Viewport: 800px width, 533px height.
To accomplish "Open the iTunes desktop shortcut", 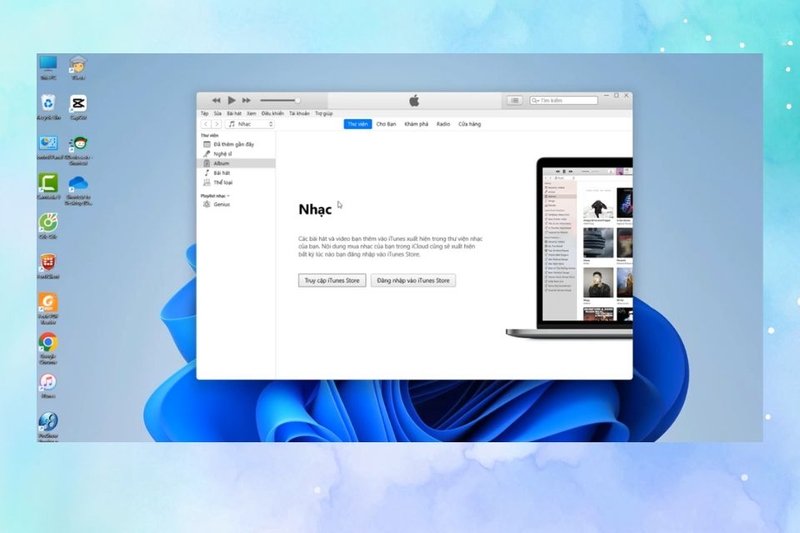I will coord(48,386).
